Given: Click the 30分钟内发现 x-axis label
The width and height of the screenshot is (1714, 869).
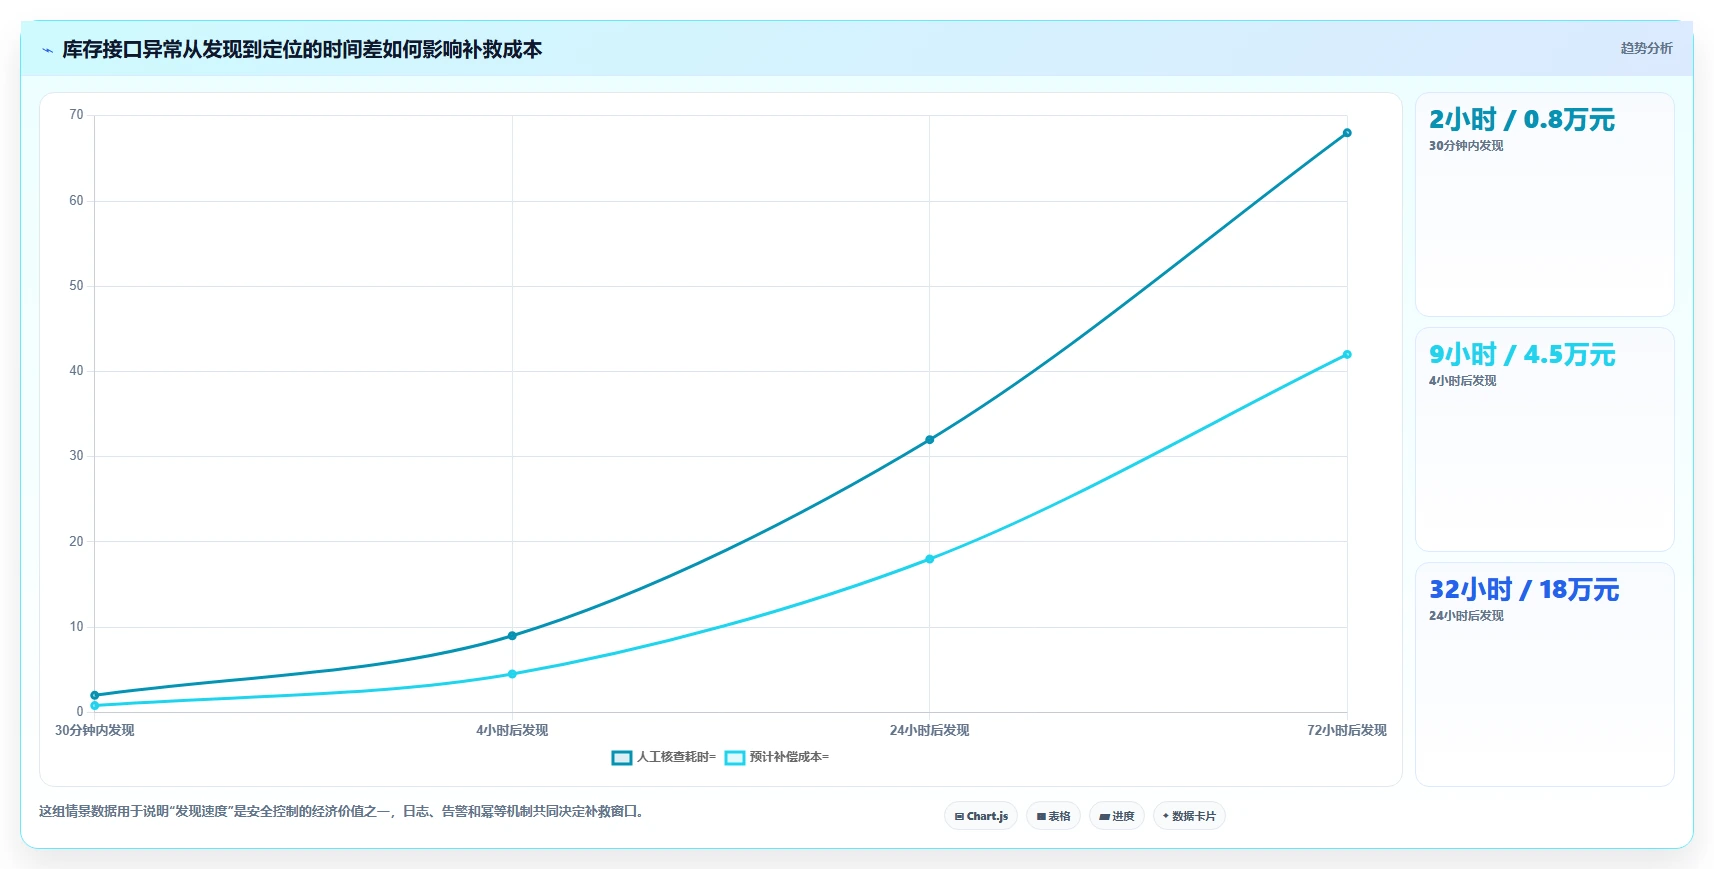Looking at the screenshot, I should tap(95, 731).
